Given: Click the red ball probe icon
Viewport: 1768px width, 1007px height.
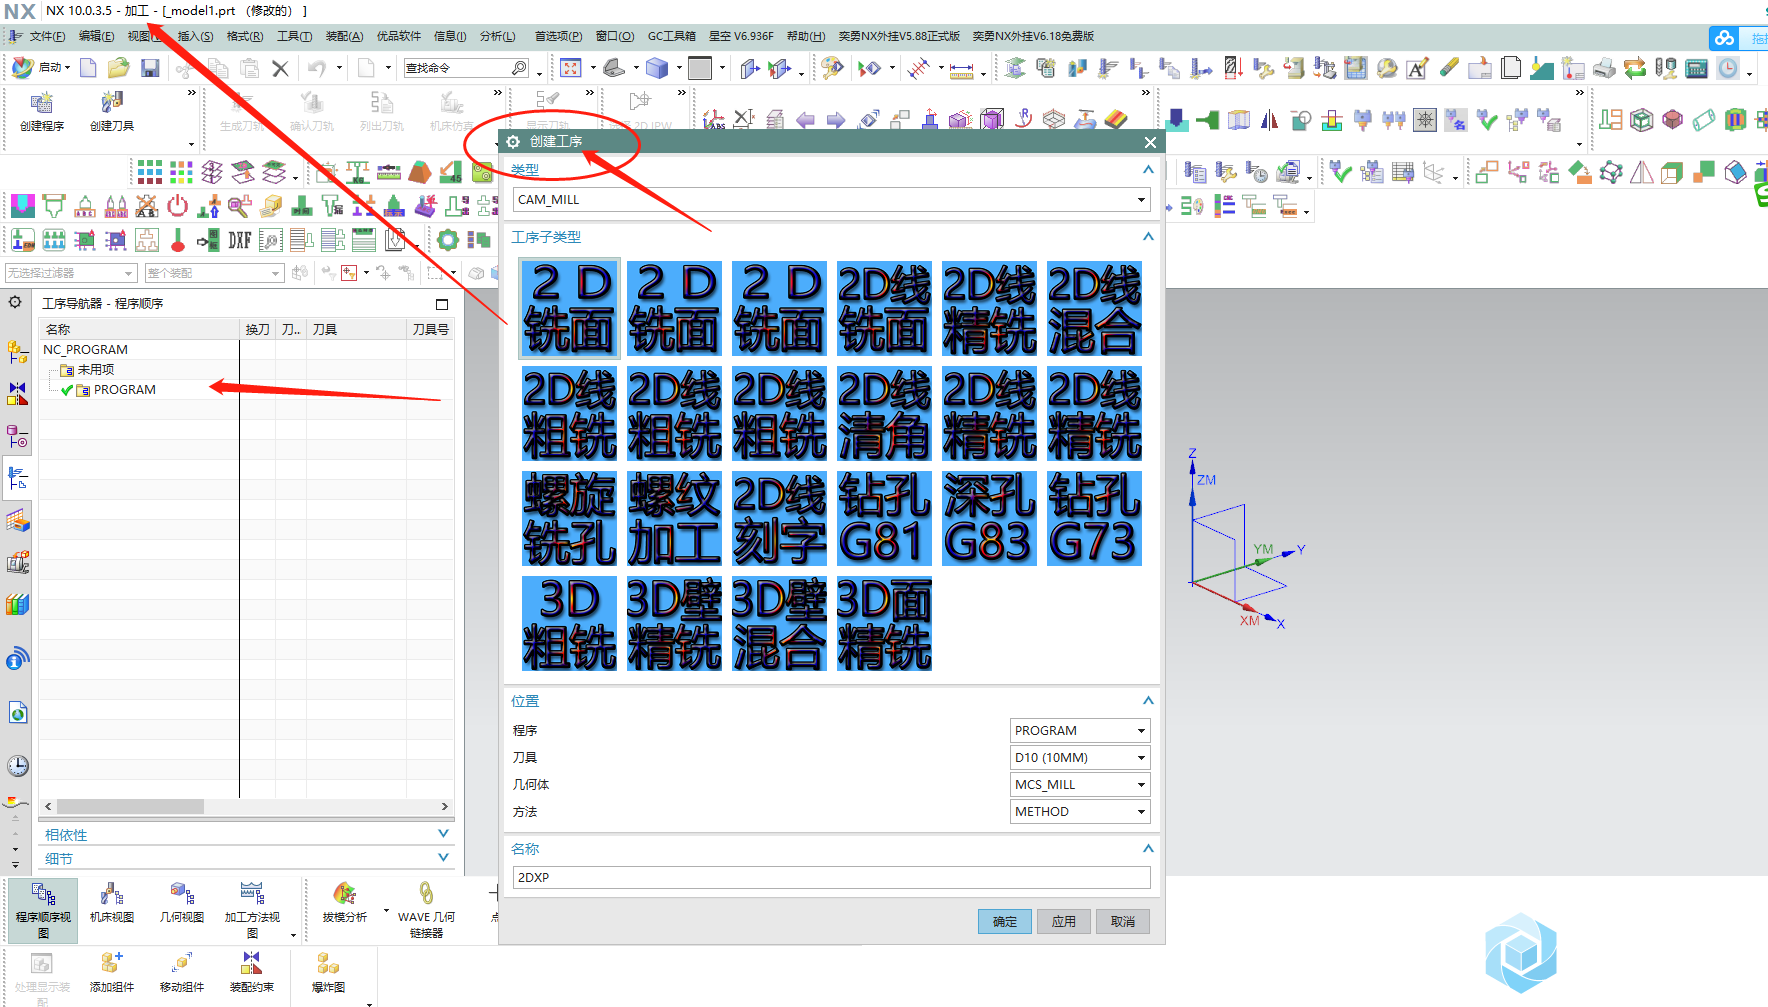Looking at the screenshot, I should pos(178,240).
